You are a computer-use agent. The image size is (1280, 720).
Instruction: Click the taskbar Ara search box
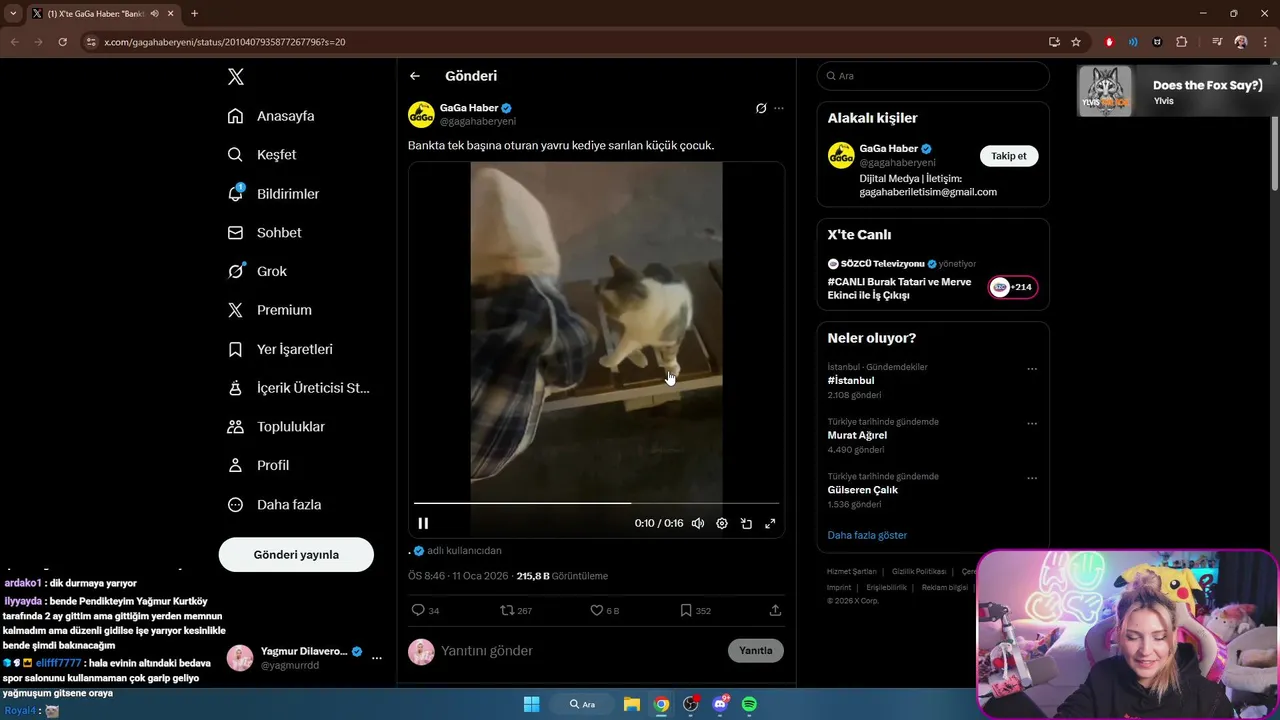tap(583, 704)
